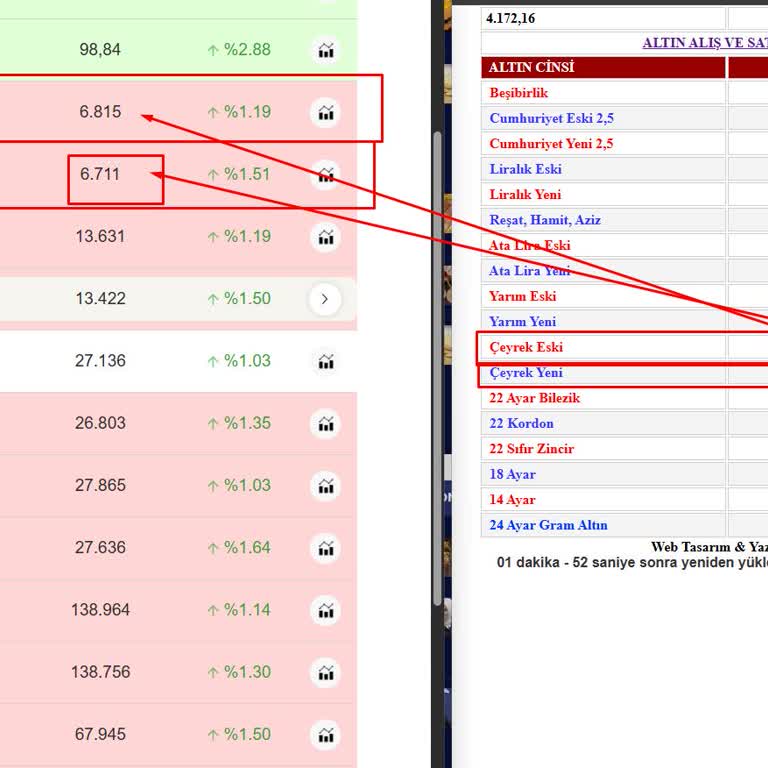Open the chart icon in 27.865 row
This screenshot has width=768, height=768.
326,485
